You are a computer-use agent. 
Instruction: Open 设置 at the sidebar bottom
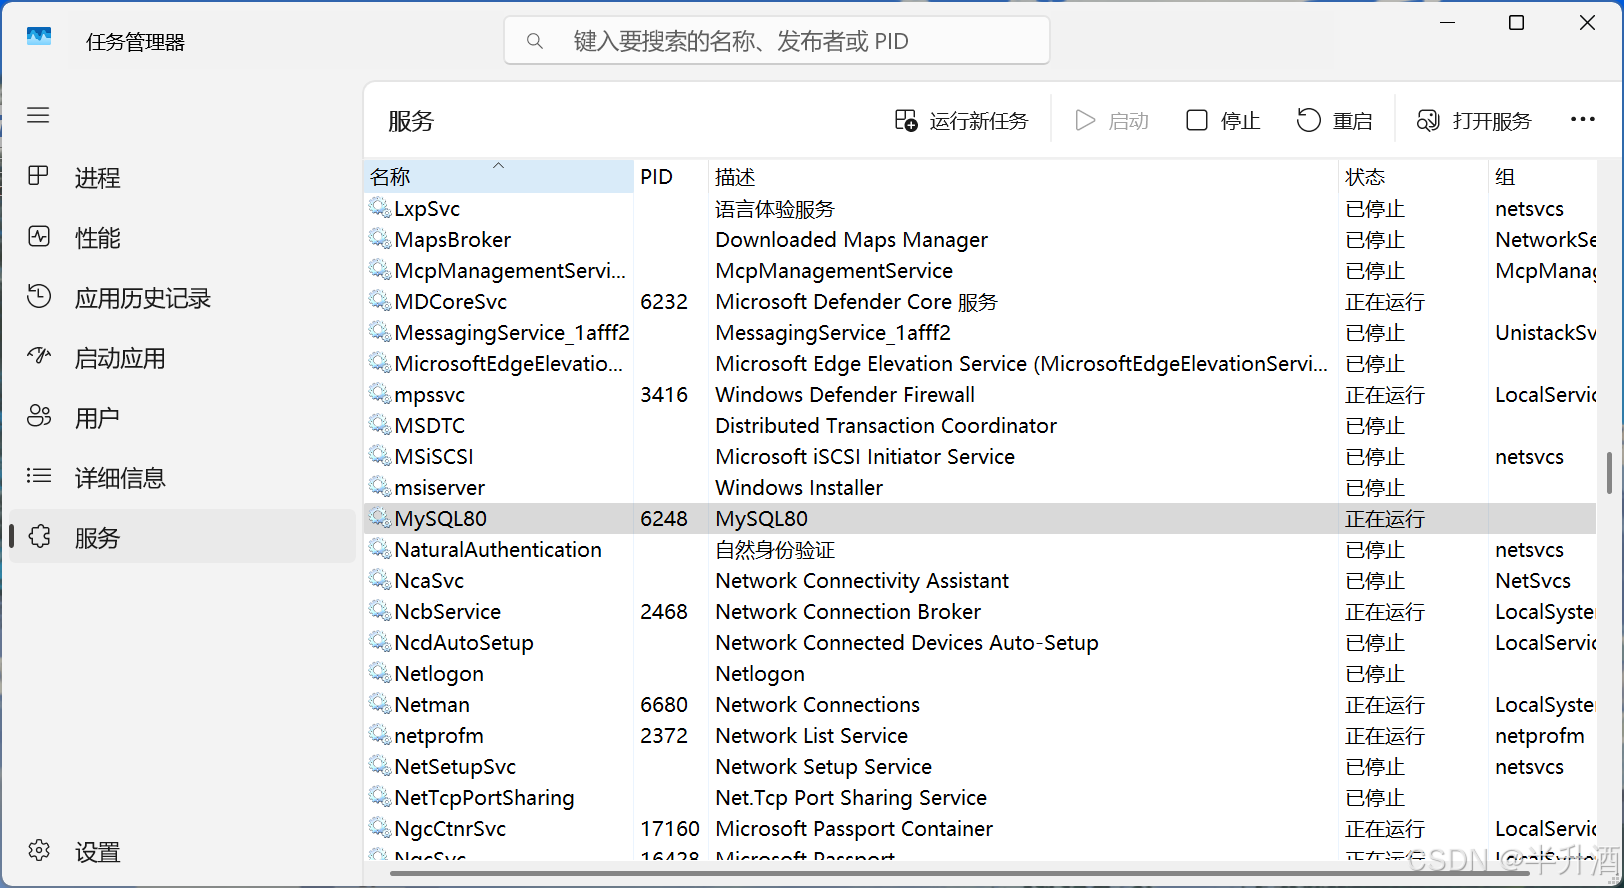coord(182,852)
